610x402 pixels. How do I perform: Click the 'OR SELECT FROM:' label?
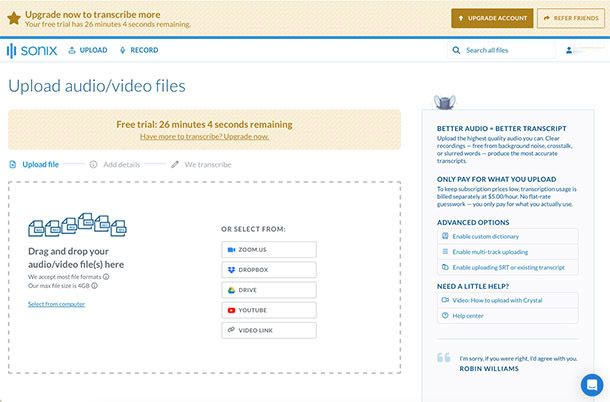pos(253,229)
